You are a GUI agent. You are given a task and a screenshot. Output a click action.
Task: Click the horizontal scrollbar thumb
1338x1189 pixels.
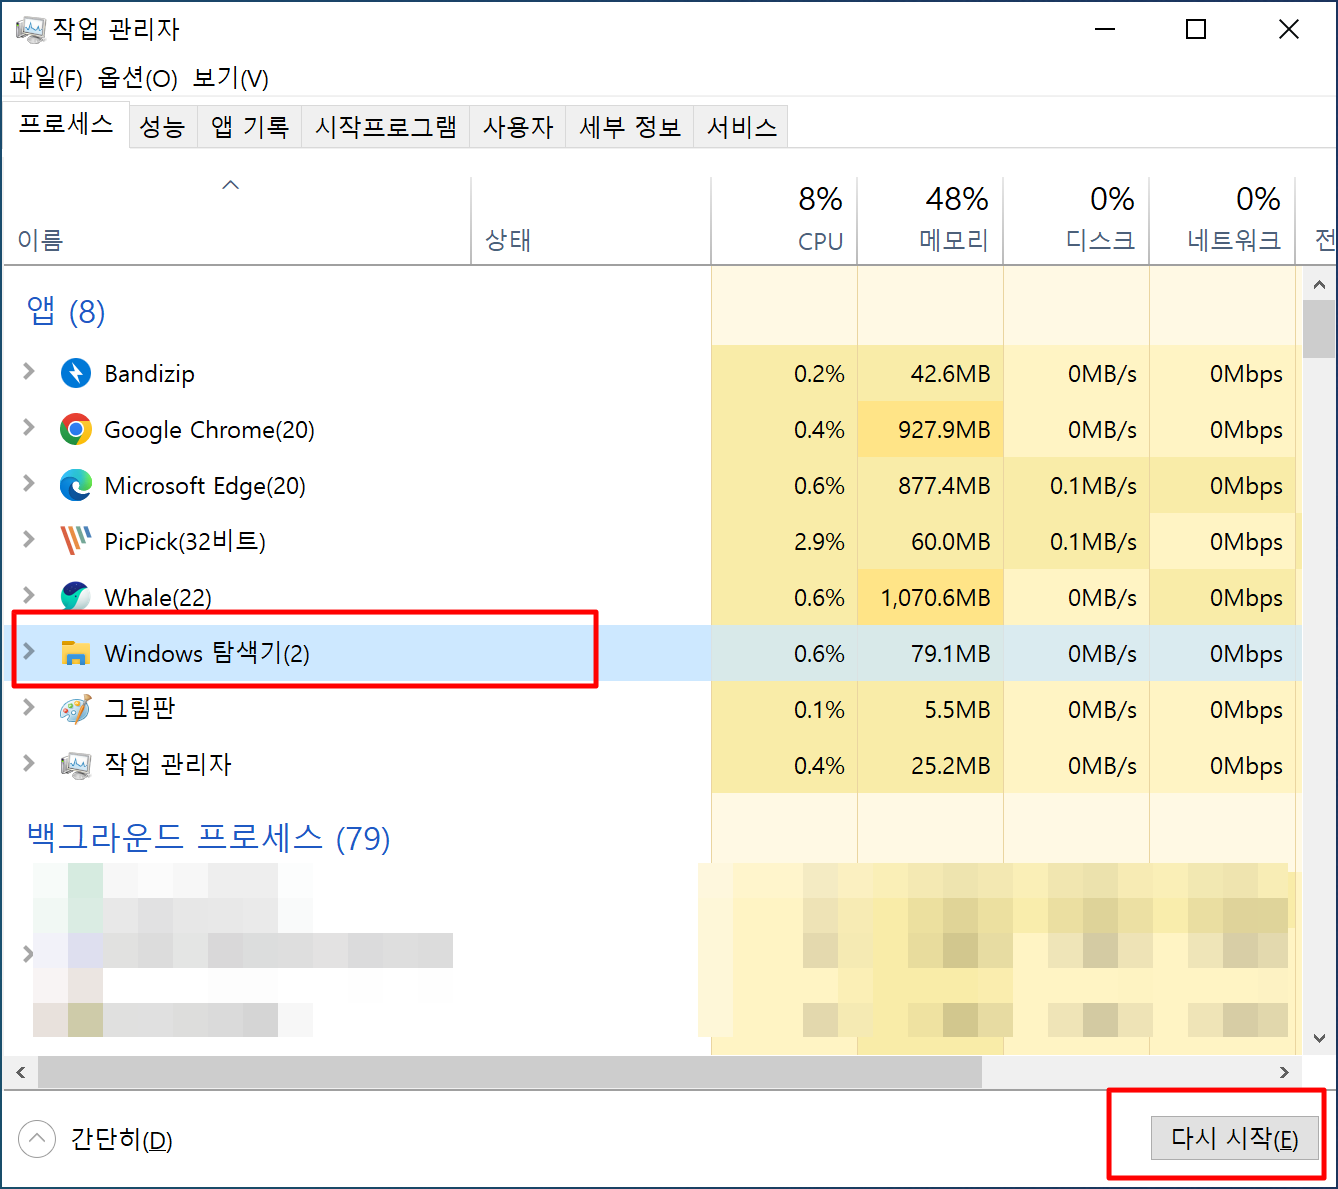(510, 1072)
